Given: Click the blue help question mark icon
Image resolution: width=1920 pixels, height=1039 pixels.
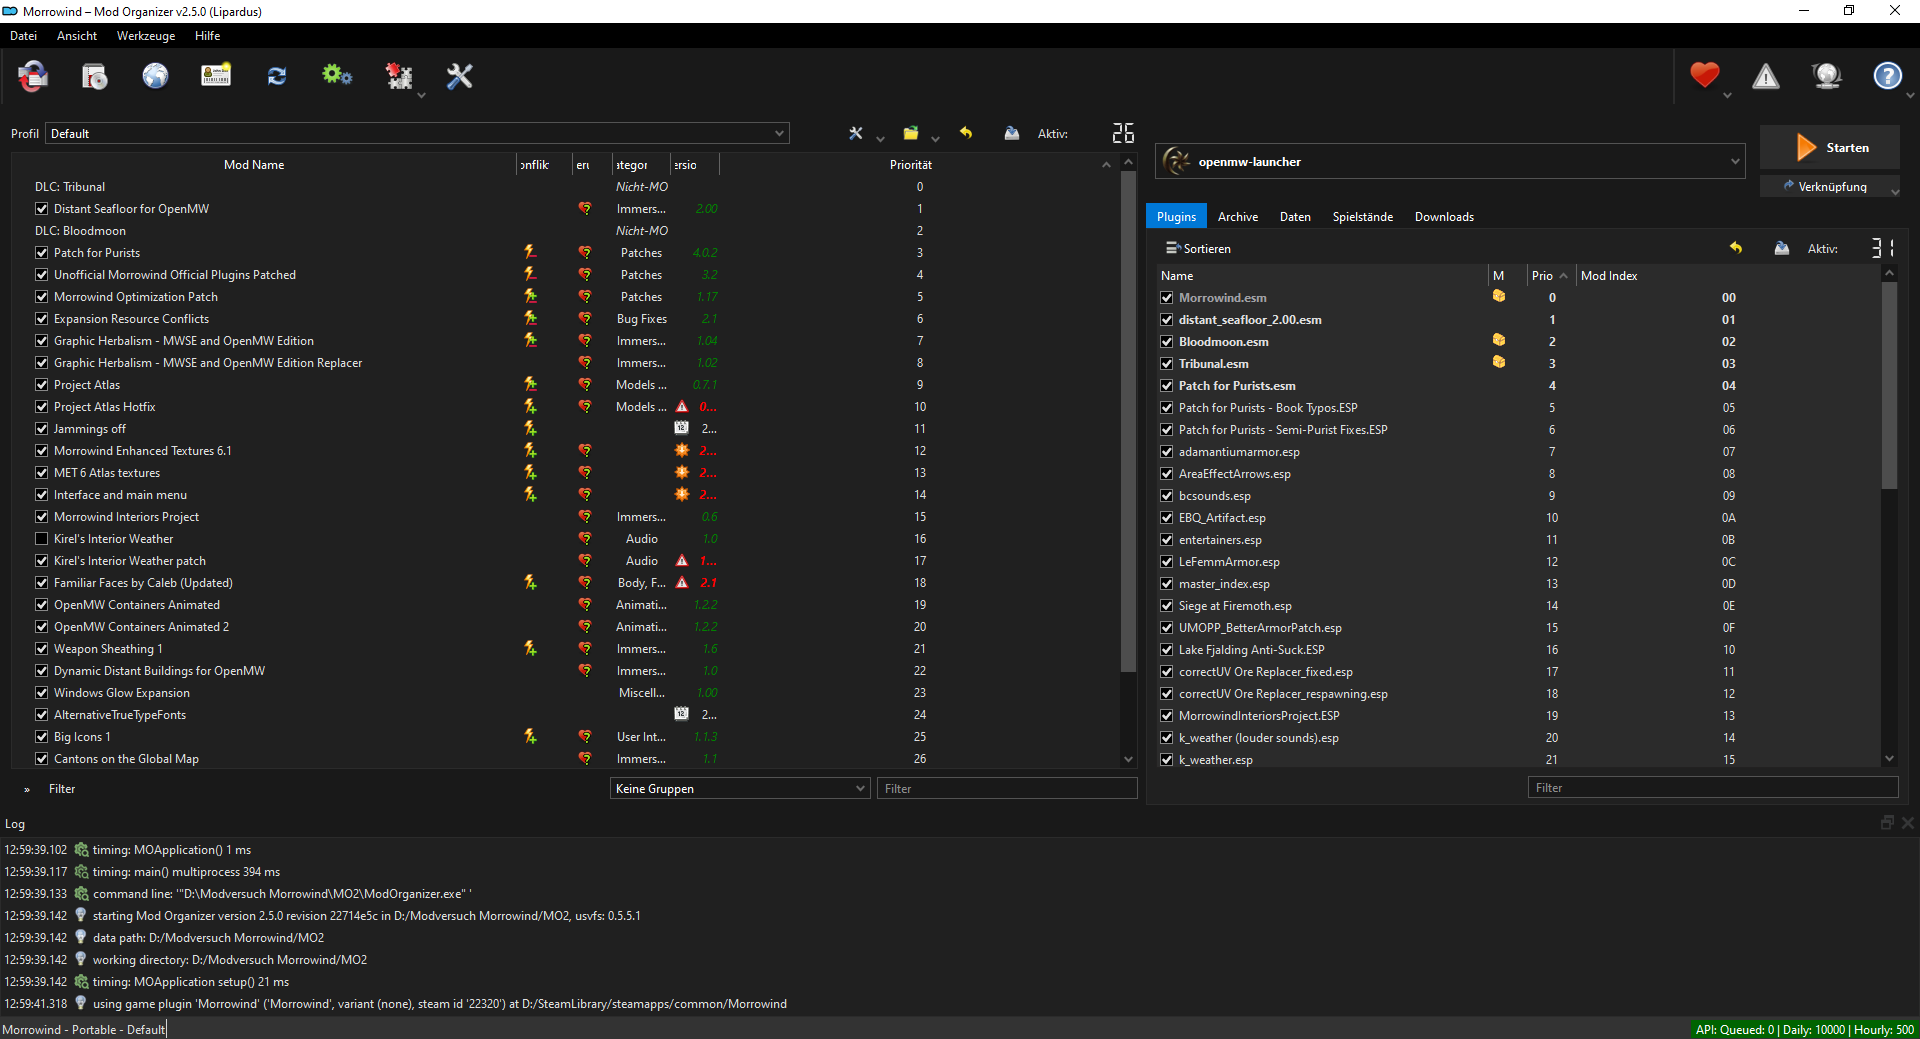Looking at the screenshot, I should coord(1887,76).
